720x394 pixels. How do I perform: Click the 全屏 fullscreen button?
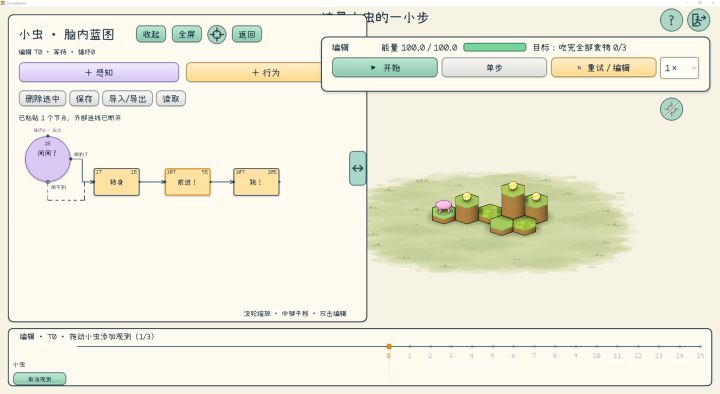(x=186, y=34)
